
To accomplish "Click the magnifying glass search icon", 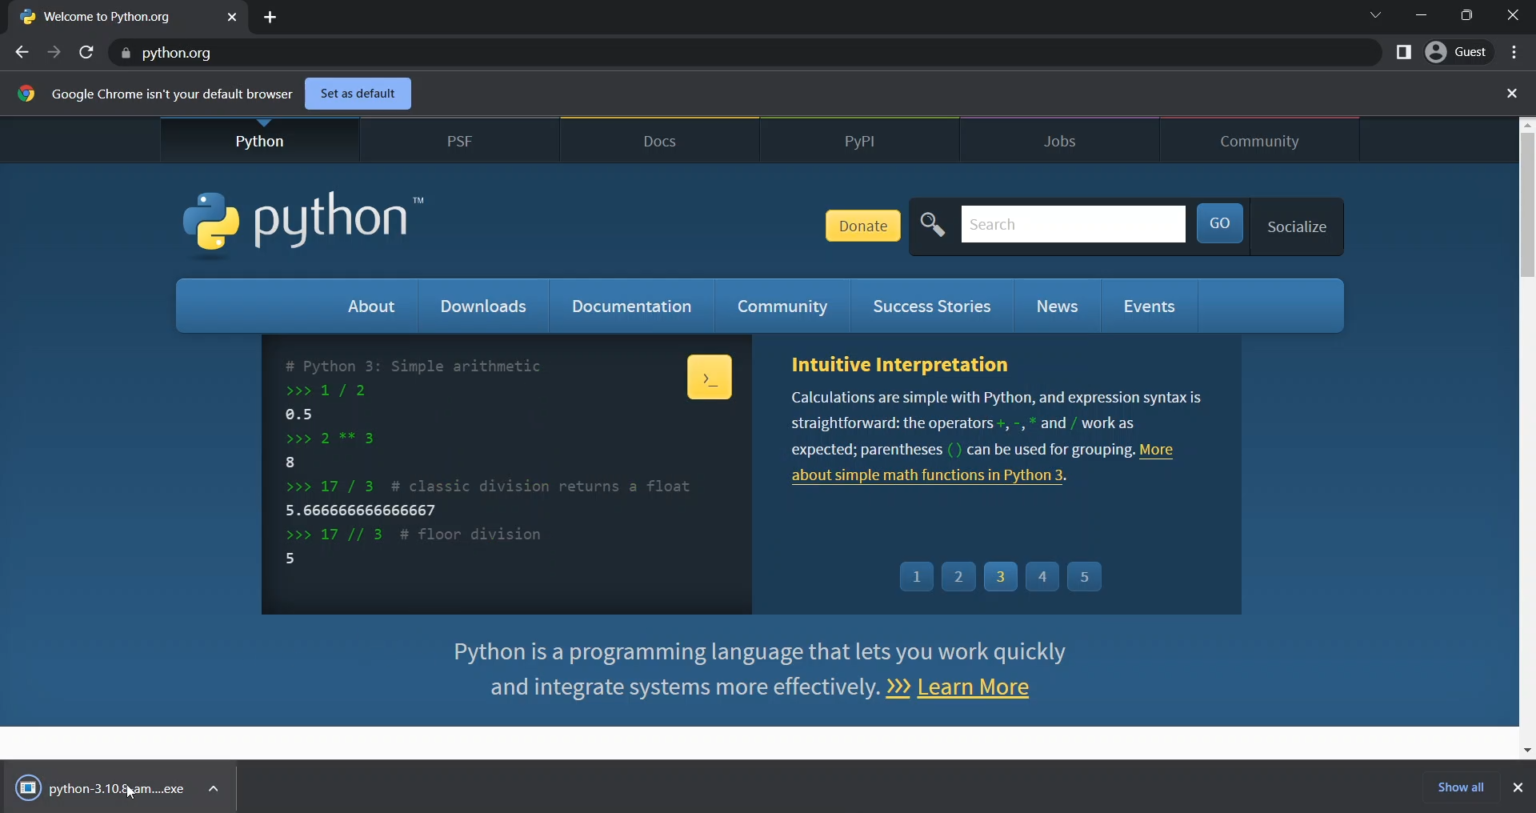I will [x=932, y=225].
